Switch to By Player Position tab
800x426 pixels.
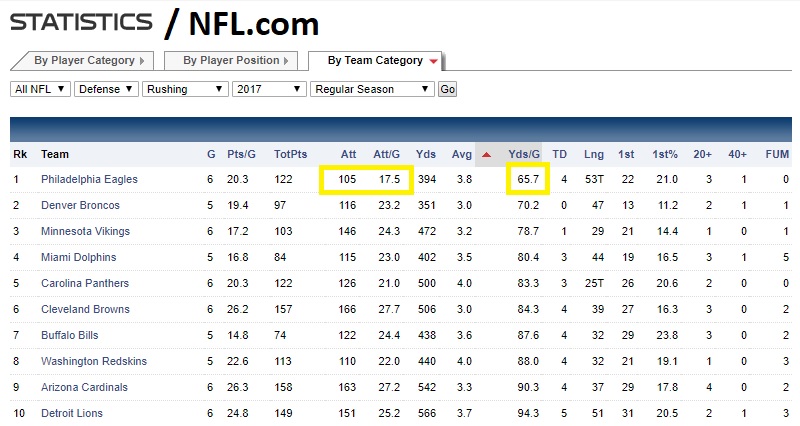click(x=232, y=61)
